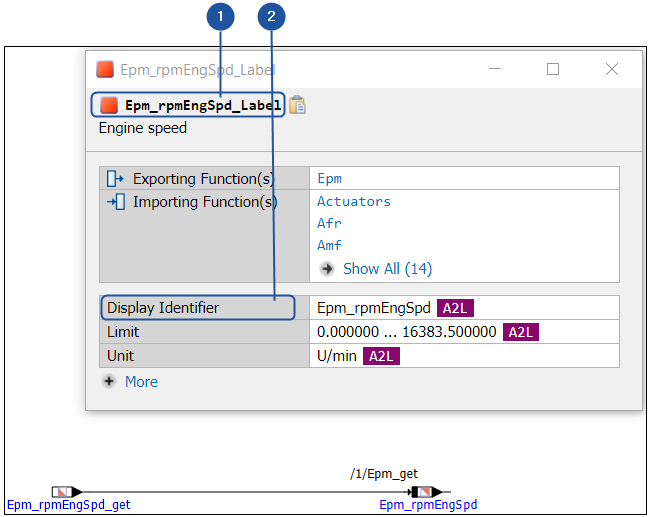Viewport: 650px width, 517px height.
Task: Open the Epm exporting function link
Action: click(330, 179)
